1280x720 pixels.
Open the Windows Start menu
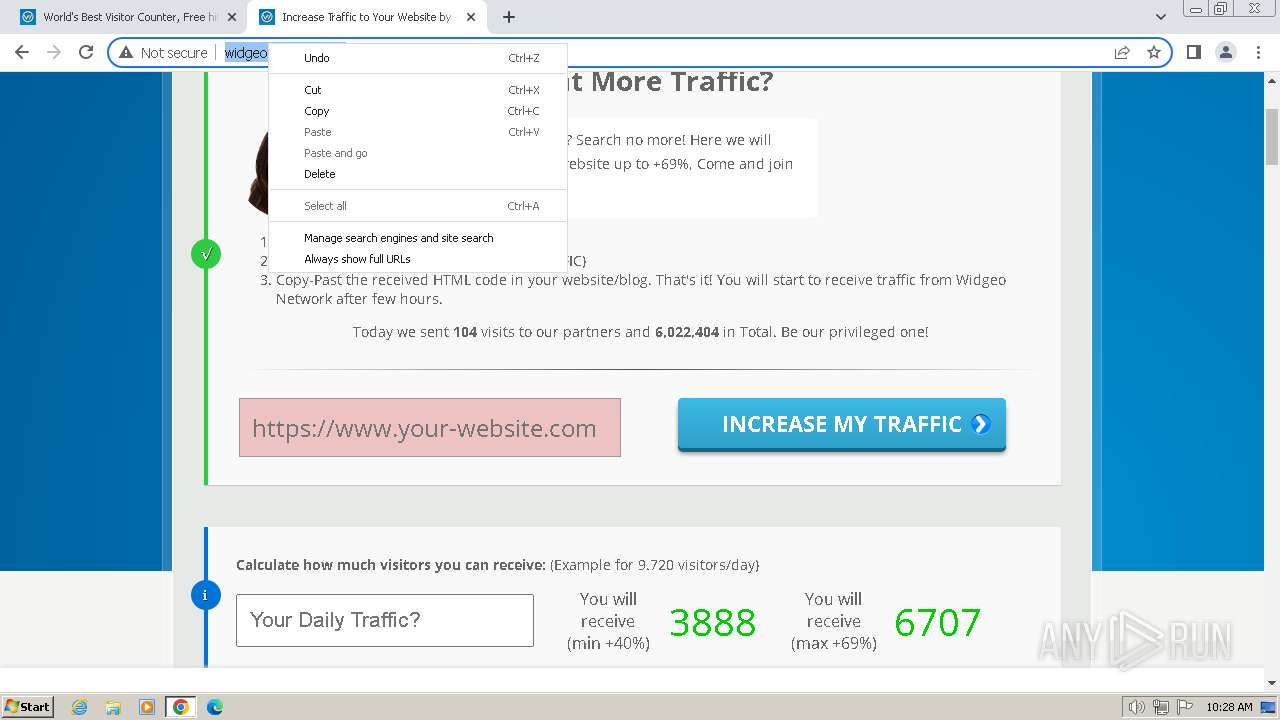27,707
